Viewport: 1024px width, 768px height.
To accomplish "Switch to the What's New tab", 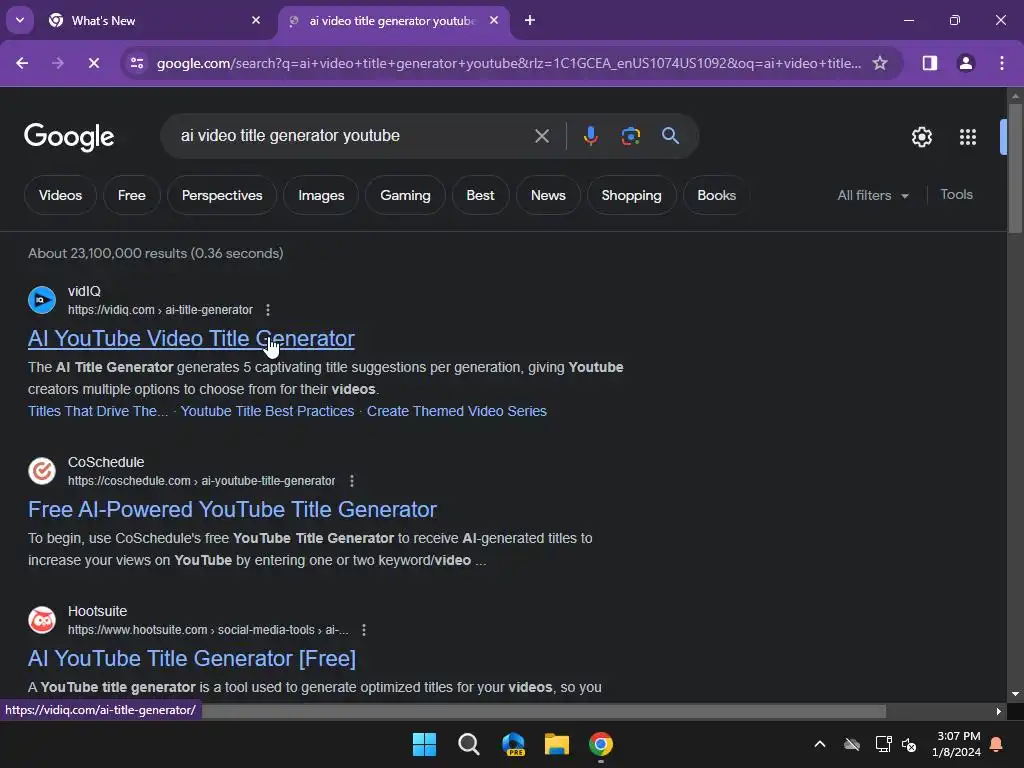I will pos(155,21).
